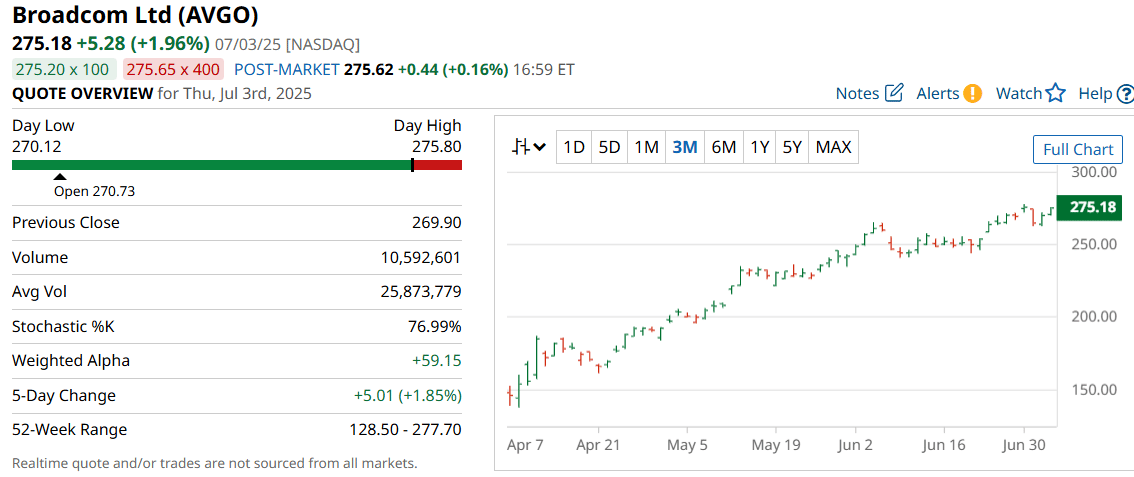1134x477 pixels.
Task: Click the red ask 275.65 x 400 box
Action: (x=174, y=69)
